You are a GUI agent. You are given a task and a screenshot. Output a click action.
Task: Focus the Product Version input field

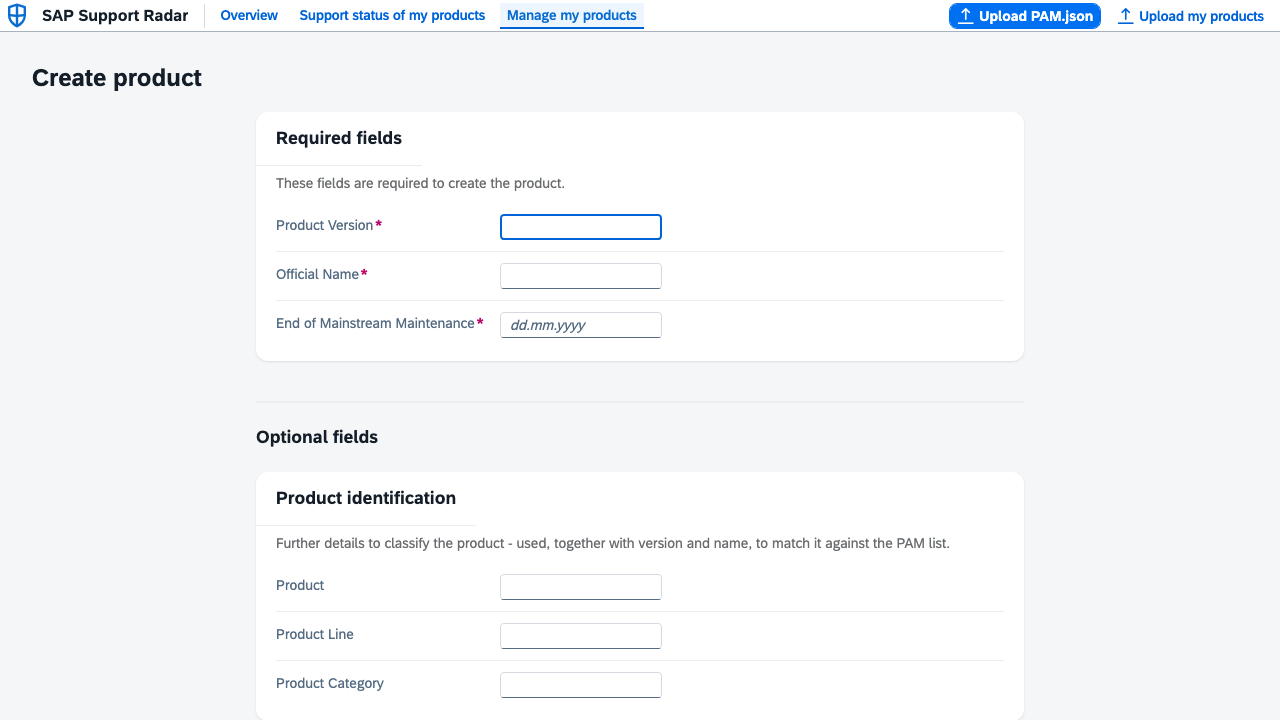[x=581, y=227]
